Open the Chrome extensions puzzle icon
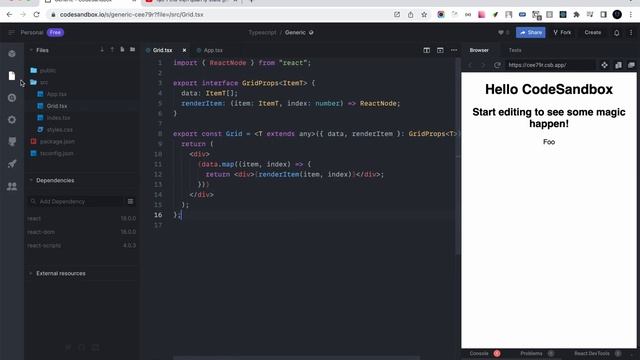The height and width of the screenshot is (360, 640). [x=576, y=15]
